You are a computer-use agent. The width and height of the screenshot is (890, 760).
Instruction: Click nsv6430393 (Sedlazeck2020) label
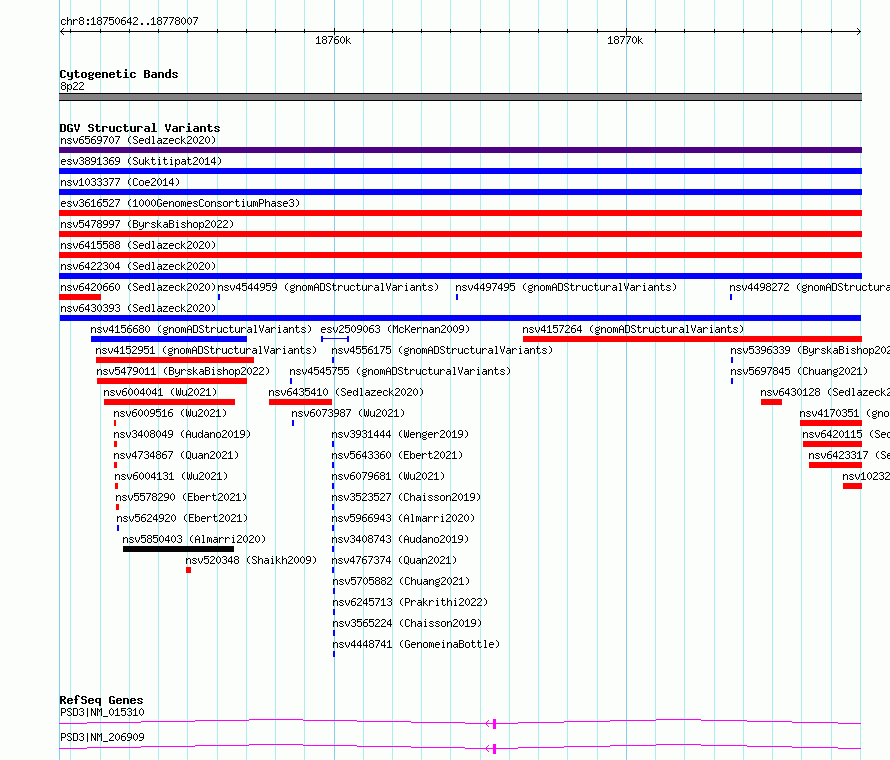138,308
